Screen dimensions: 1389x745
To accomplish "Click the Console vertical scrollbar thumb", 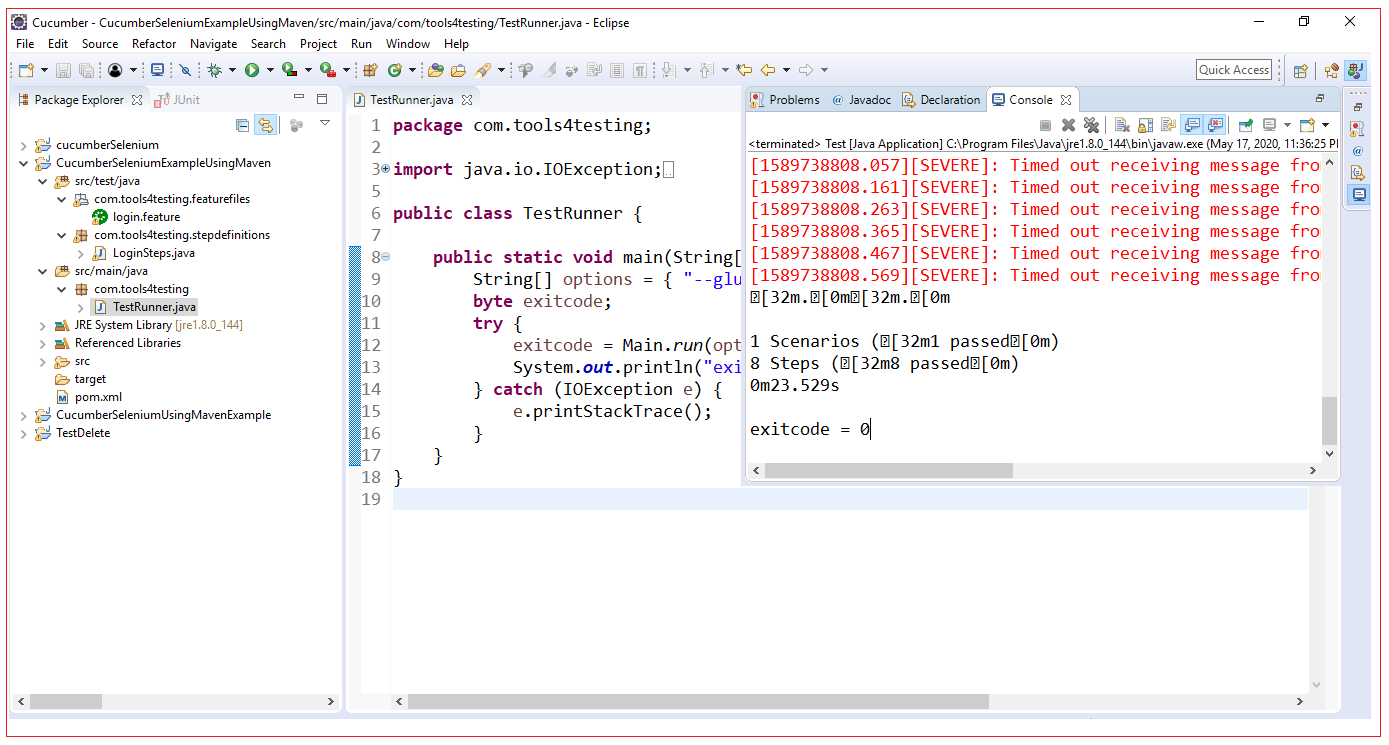I will [1329, 420].
